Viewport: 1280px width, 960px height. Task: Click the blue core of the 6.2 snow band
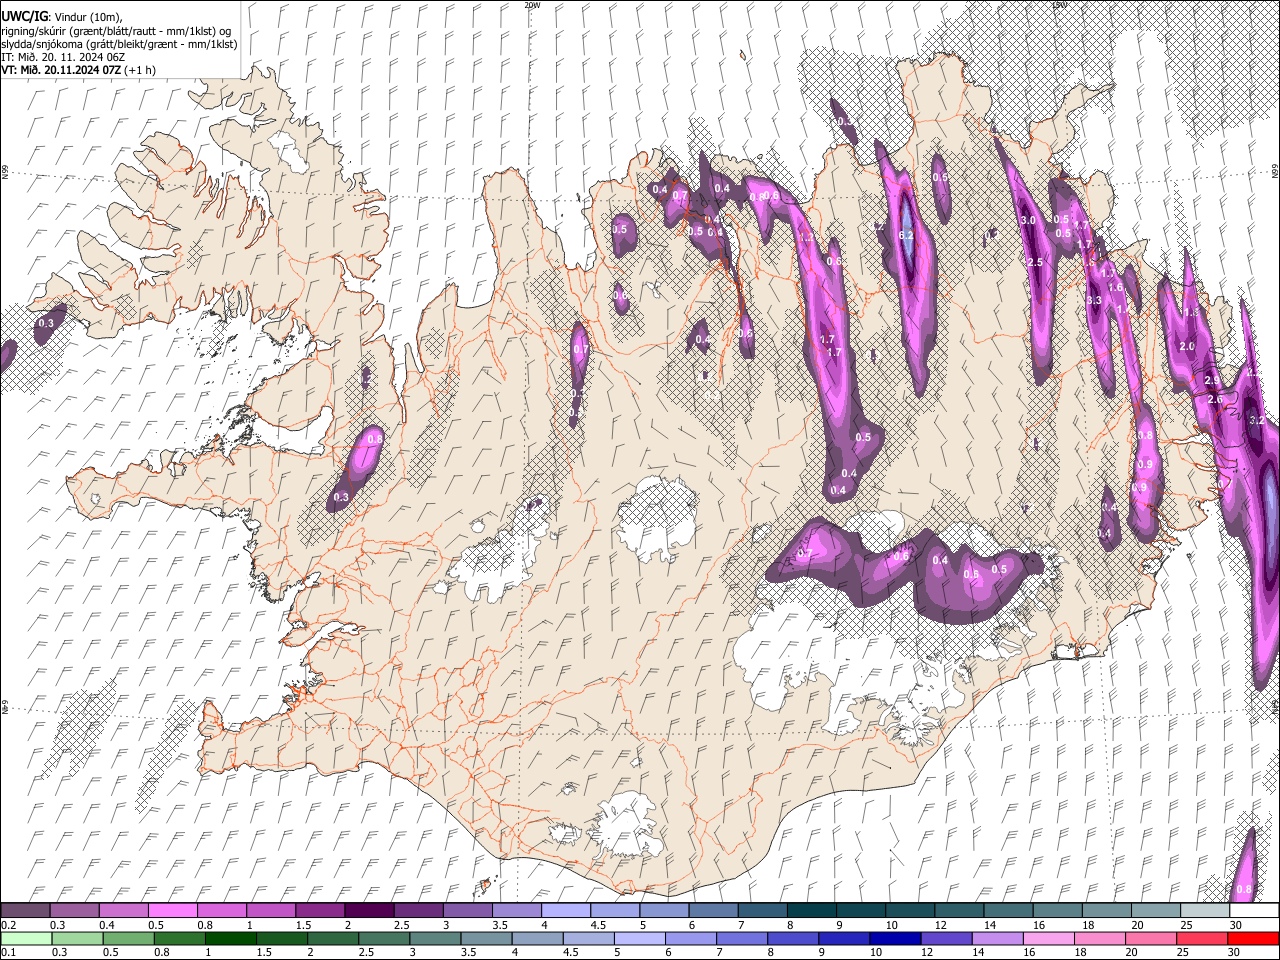click(x=907, y=230)
